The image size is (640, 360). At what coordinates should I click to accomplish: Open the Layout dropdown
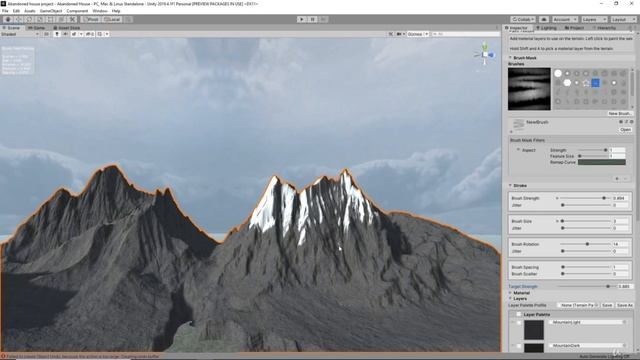point(623,19)
